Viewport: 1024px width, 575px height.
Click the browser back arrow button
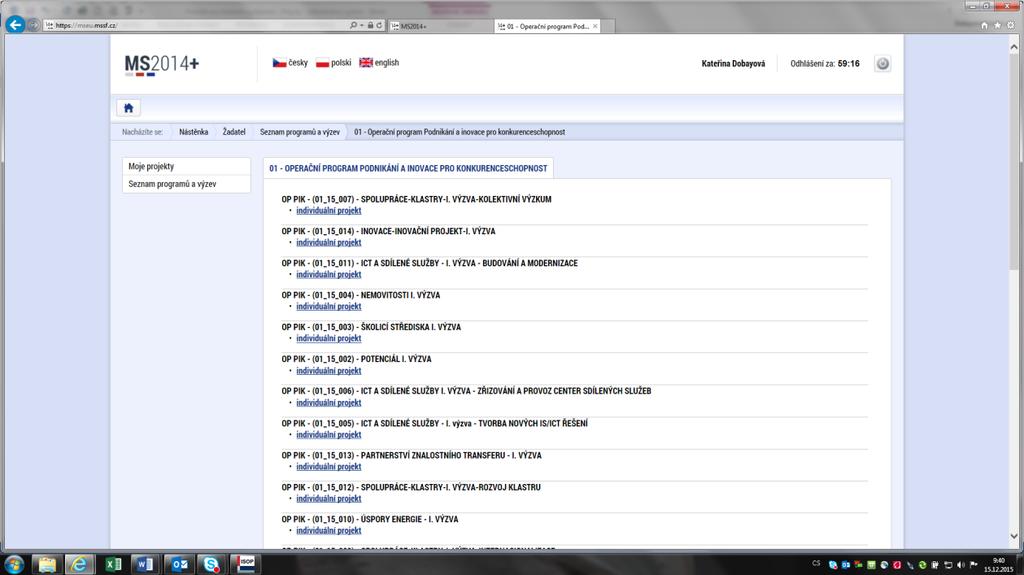pos(15,25)
